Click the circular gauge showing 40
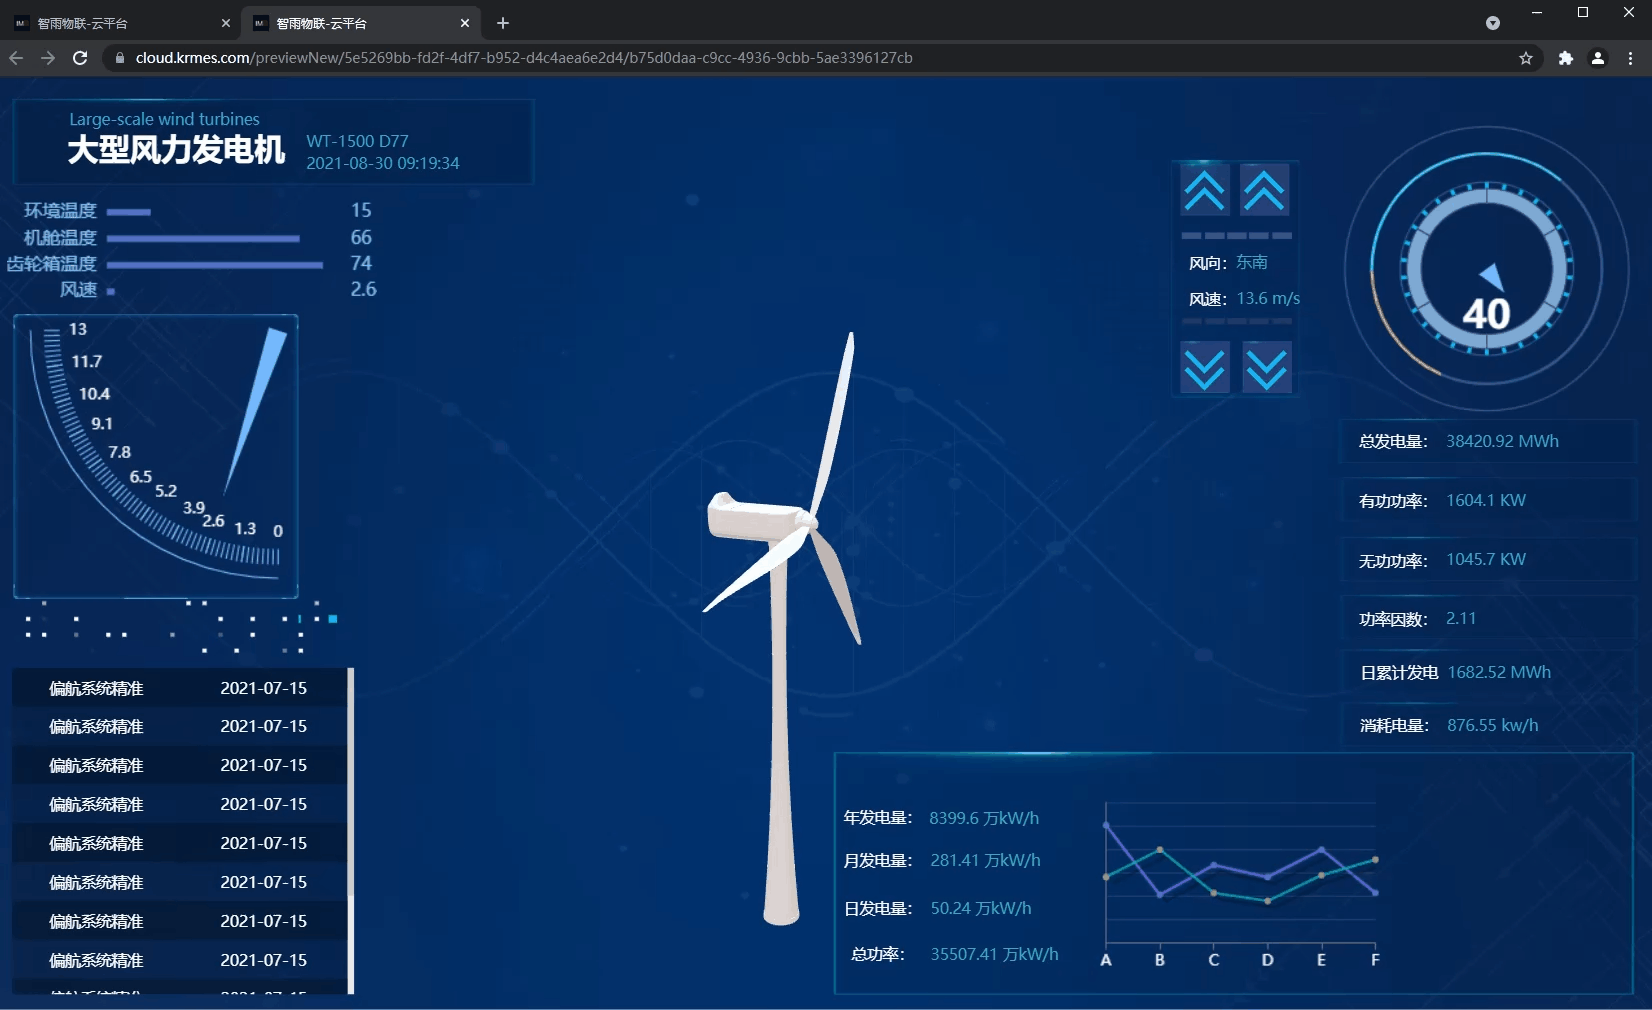The height and width of the screenshot is (1010, 1652). point(1486,270)
